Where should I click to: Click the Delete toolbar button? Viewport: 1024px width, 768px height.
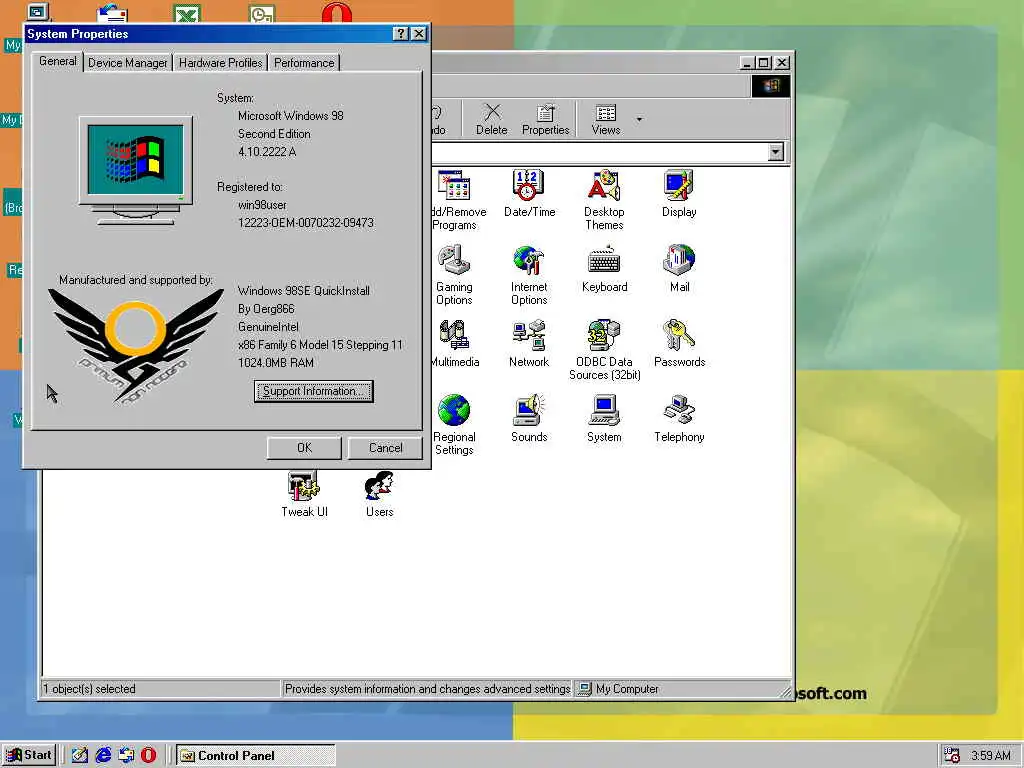(492, 120)
